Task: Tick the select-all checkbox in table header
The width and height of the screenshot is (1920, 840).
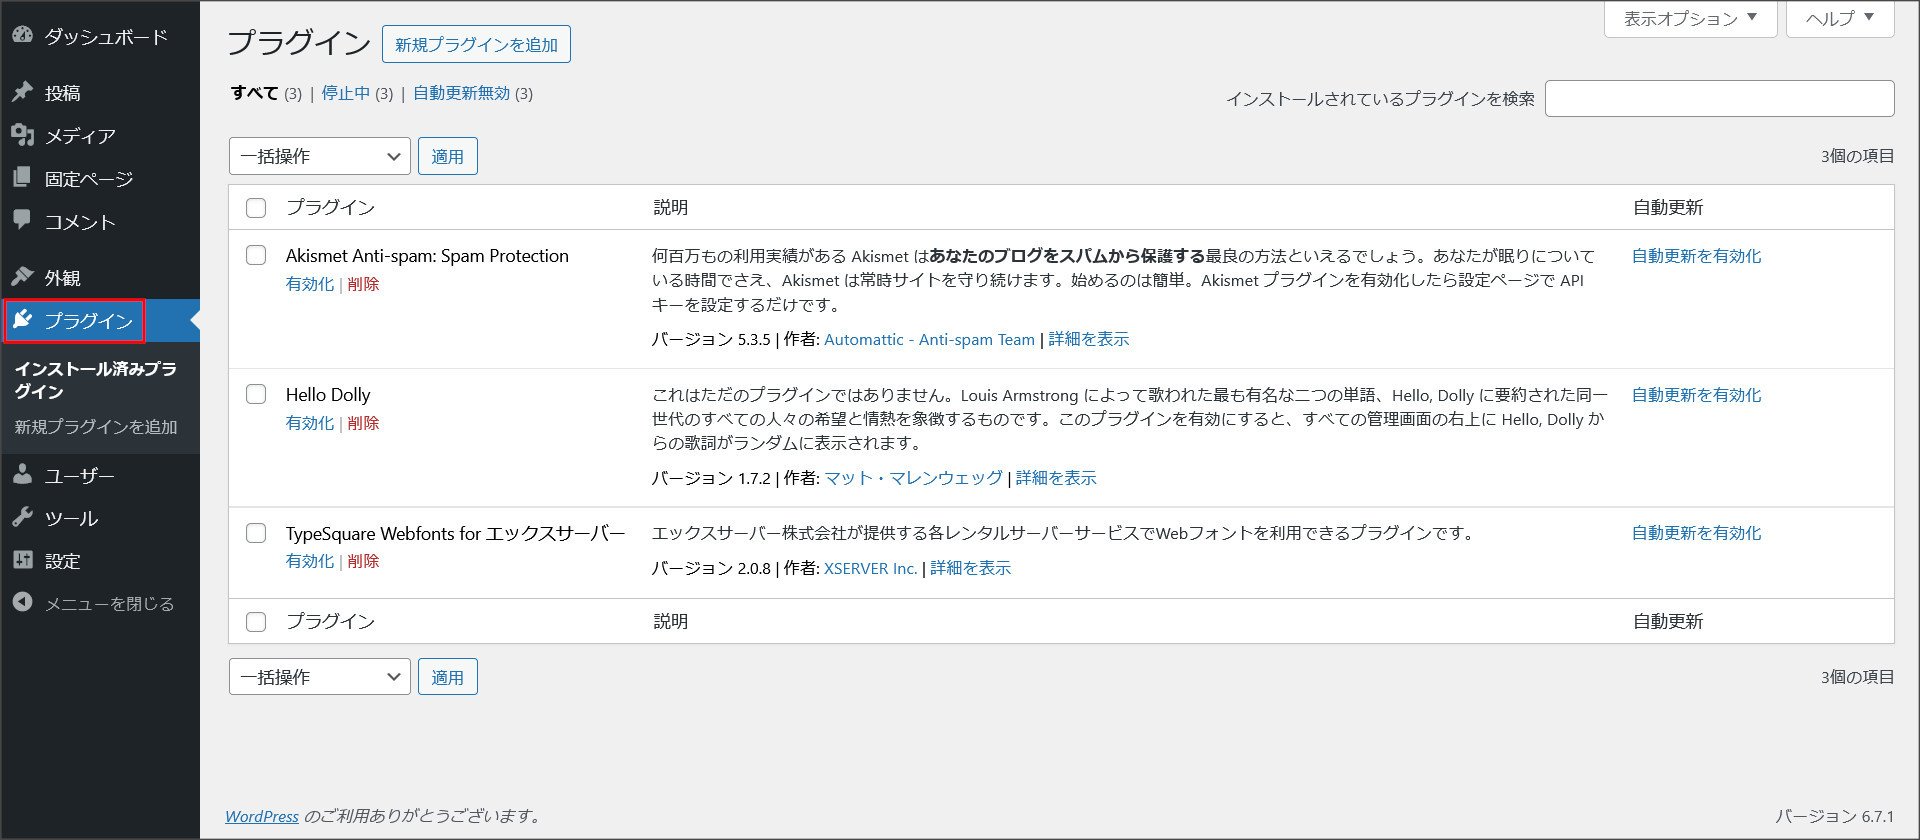Action: 256,208
